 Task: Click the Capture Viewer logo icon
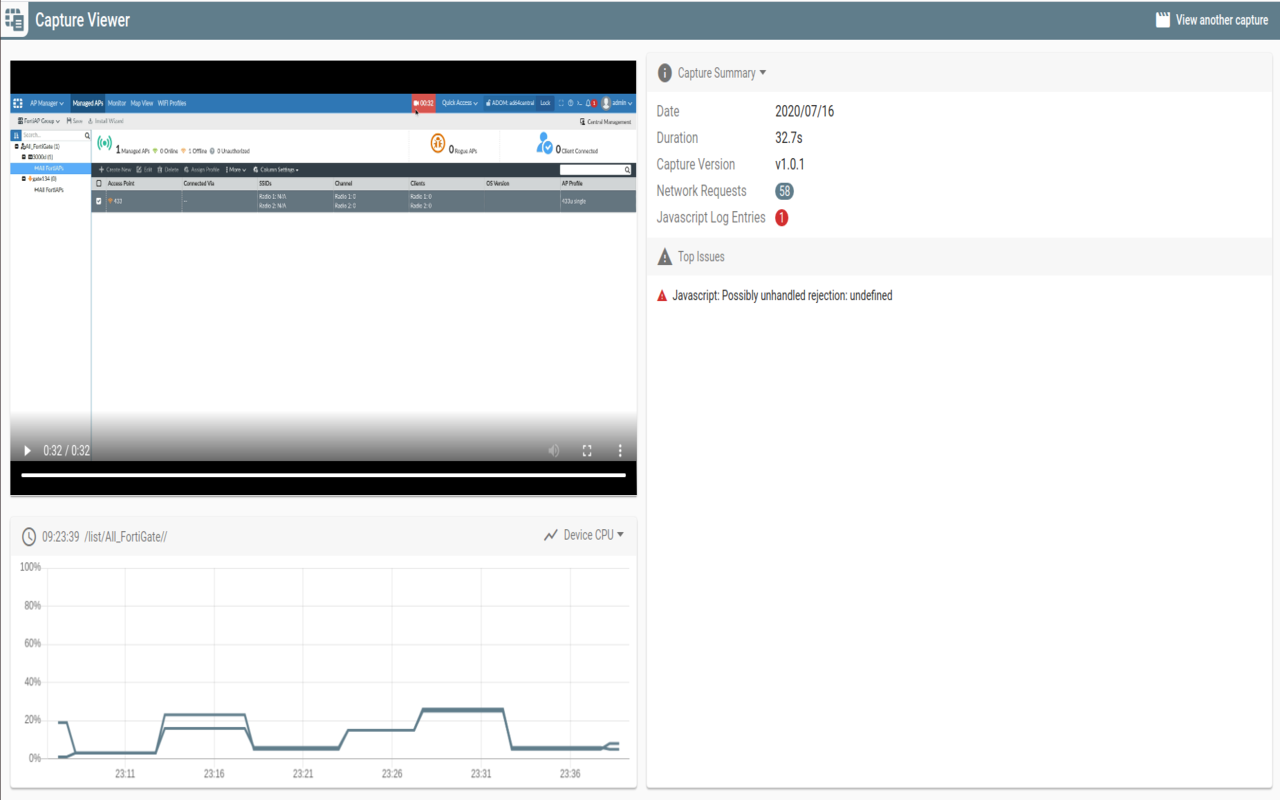tap(15, 19)
